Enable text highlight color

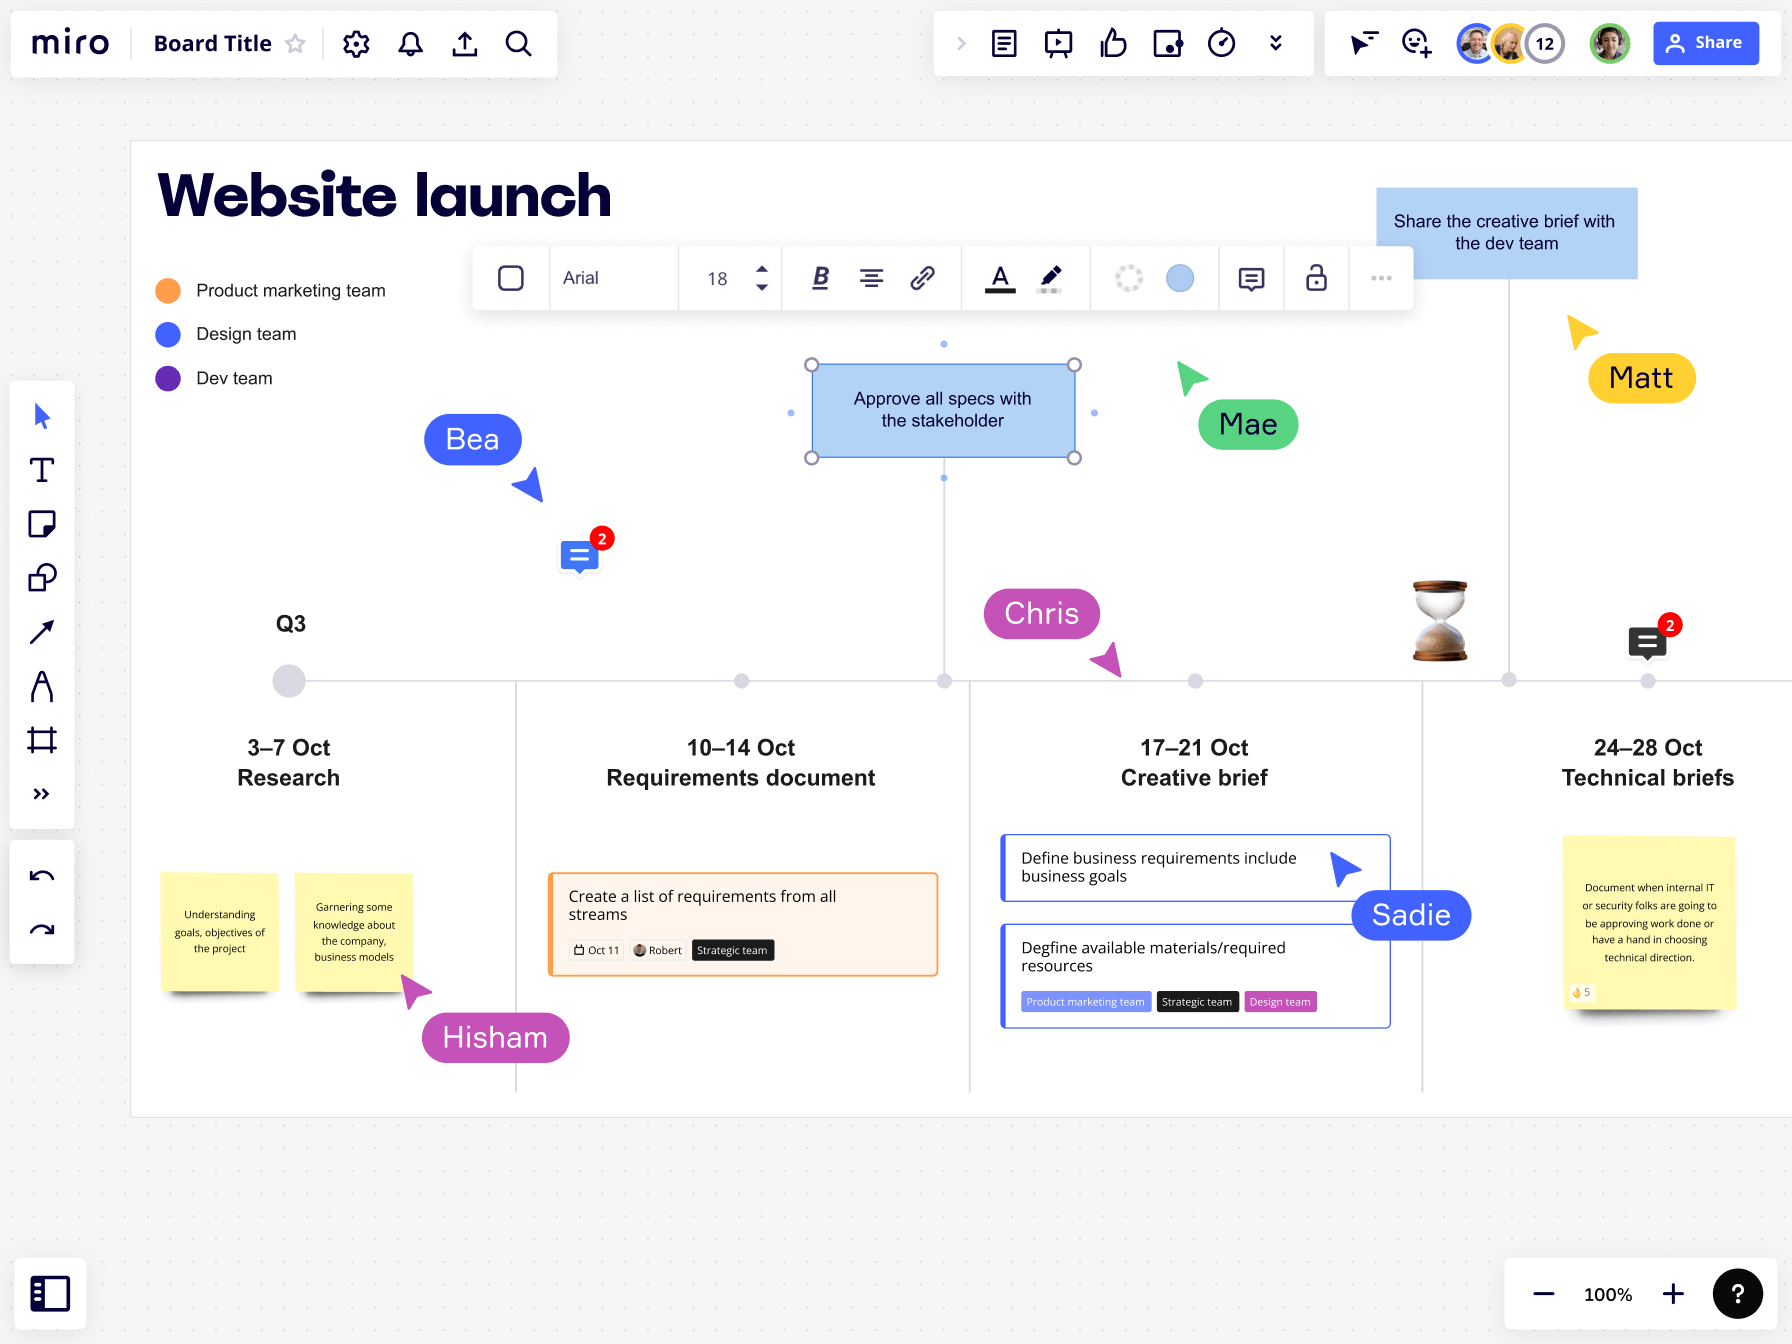pos(1050,278)
